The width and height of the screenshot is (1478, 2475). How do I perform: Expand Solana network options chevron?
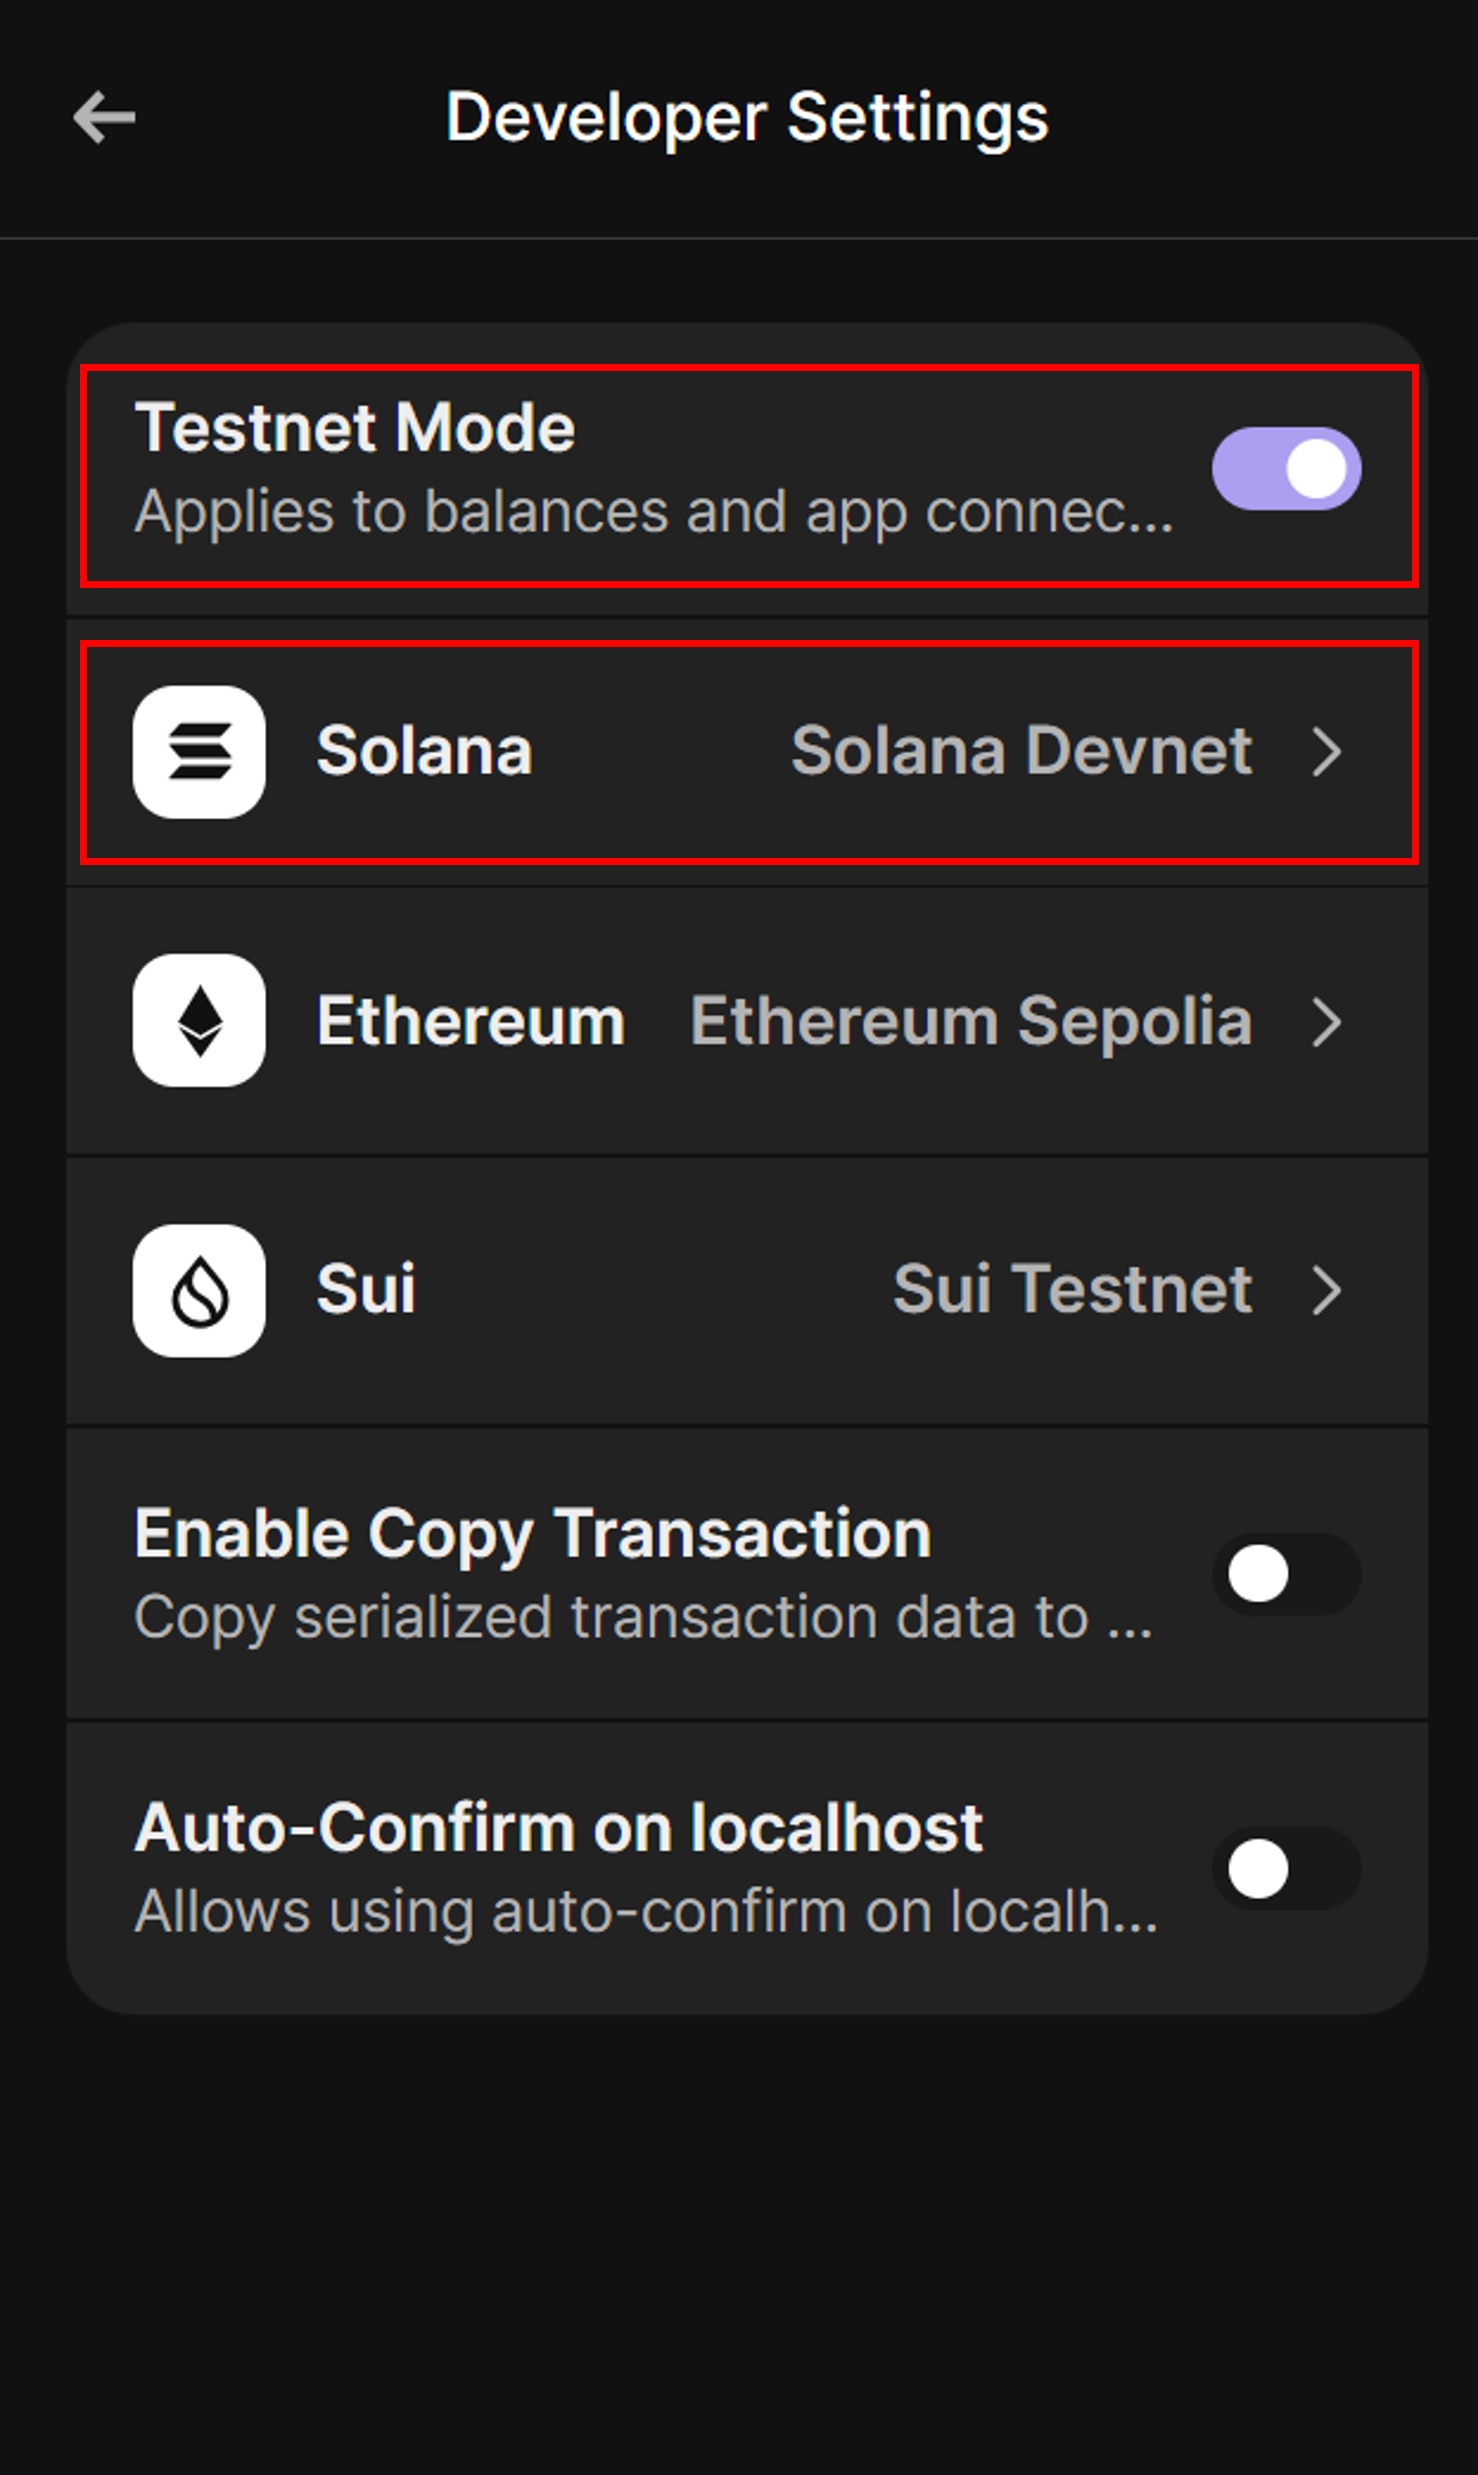[x=1327, y=752]
